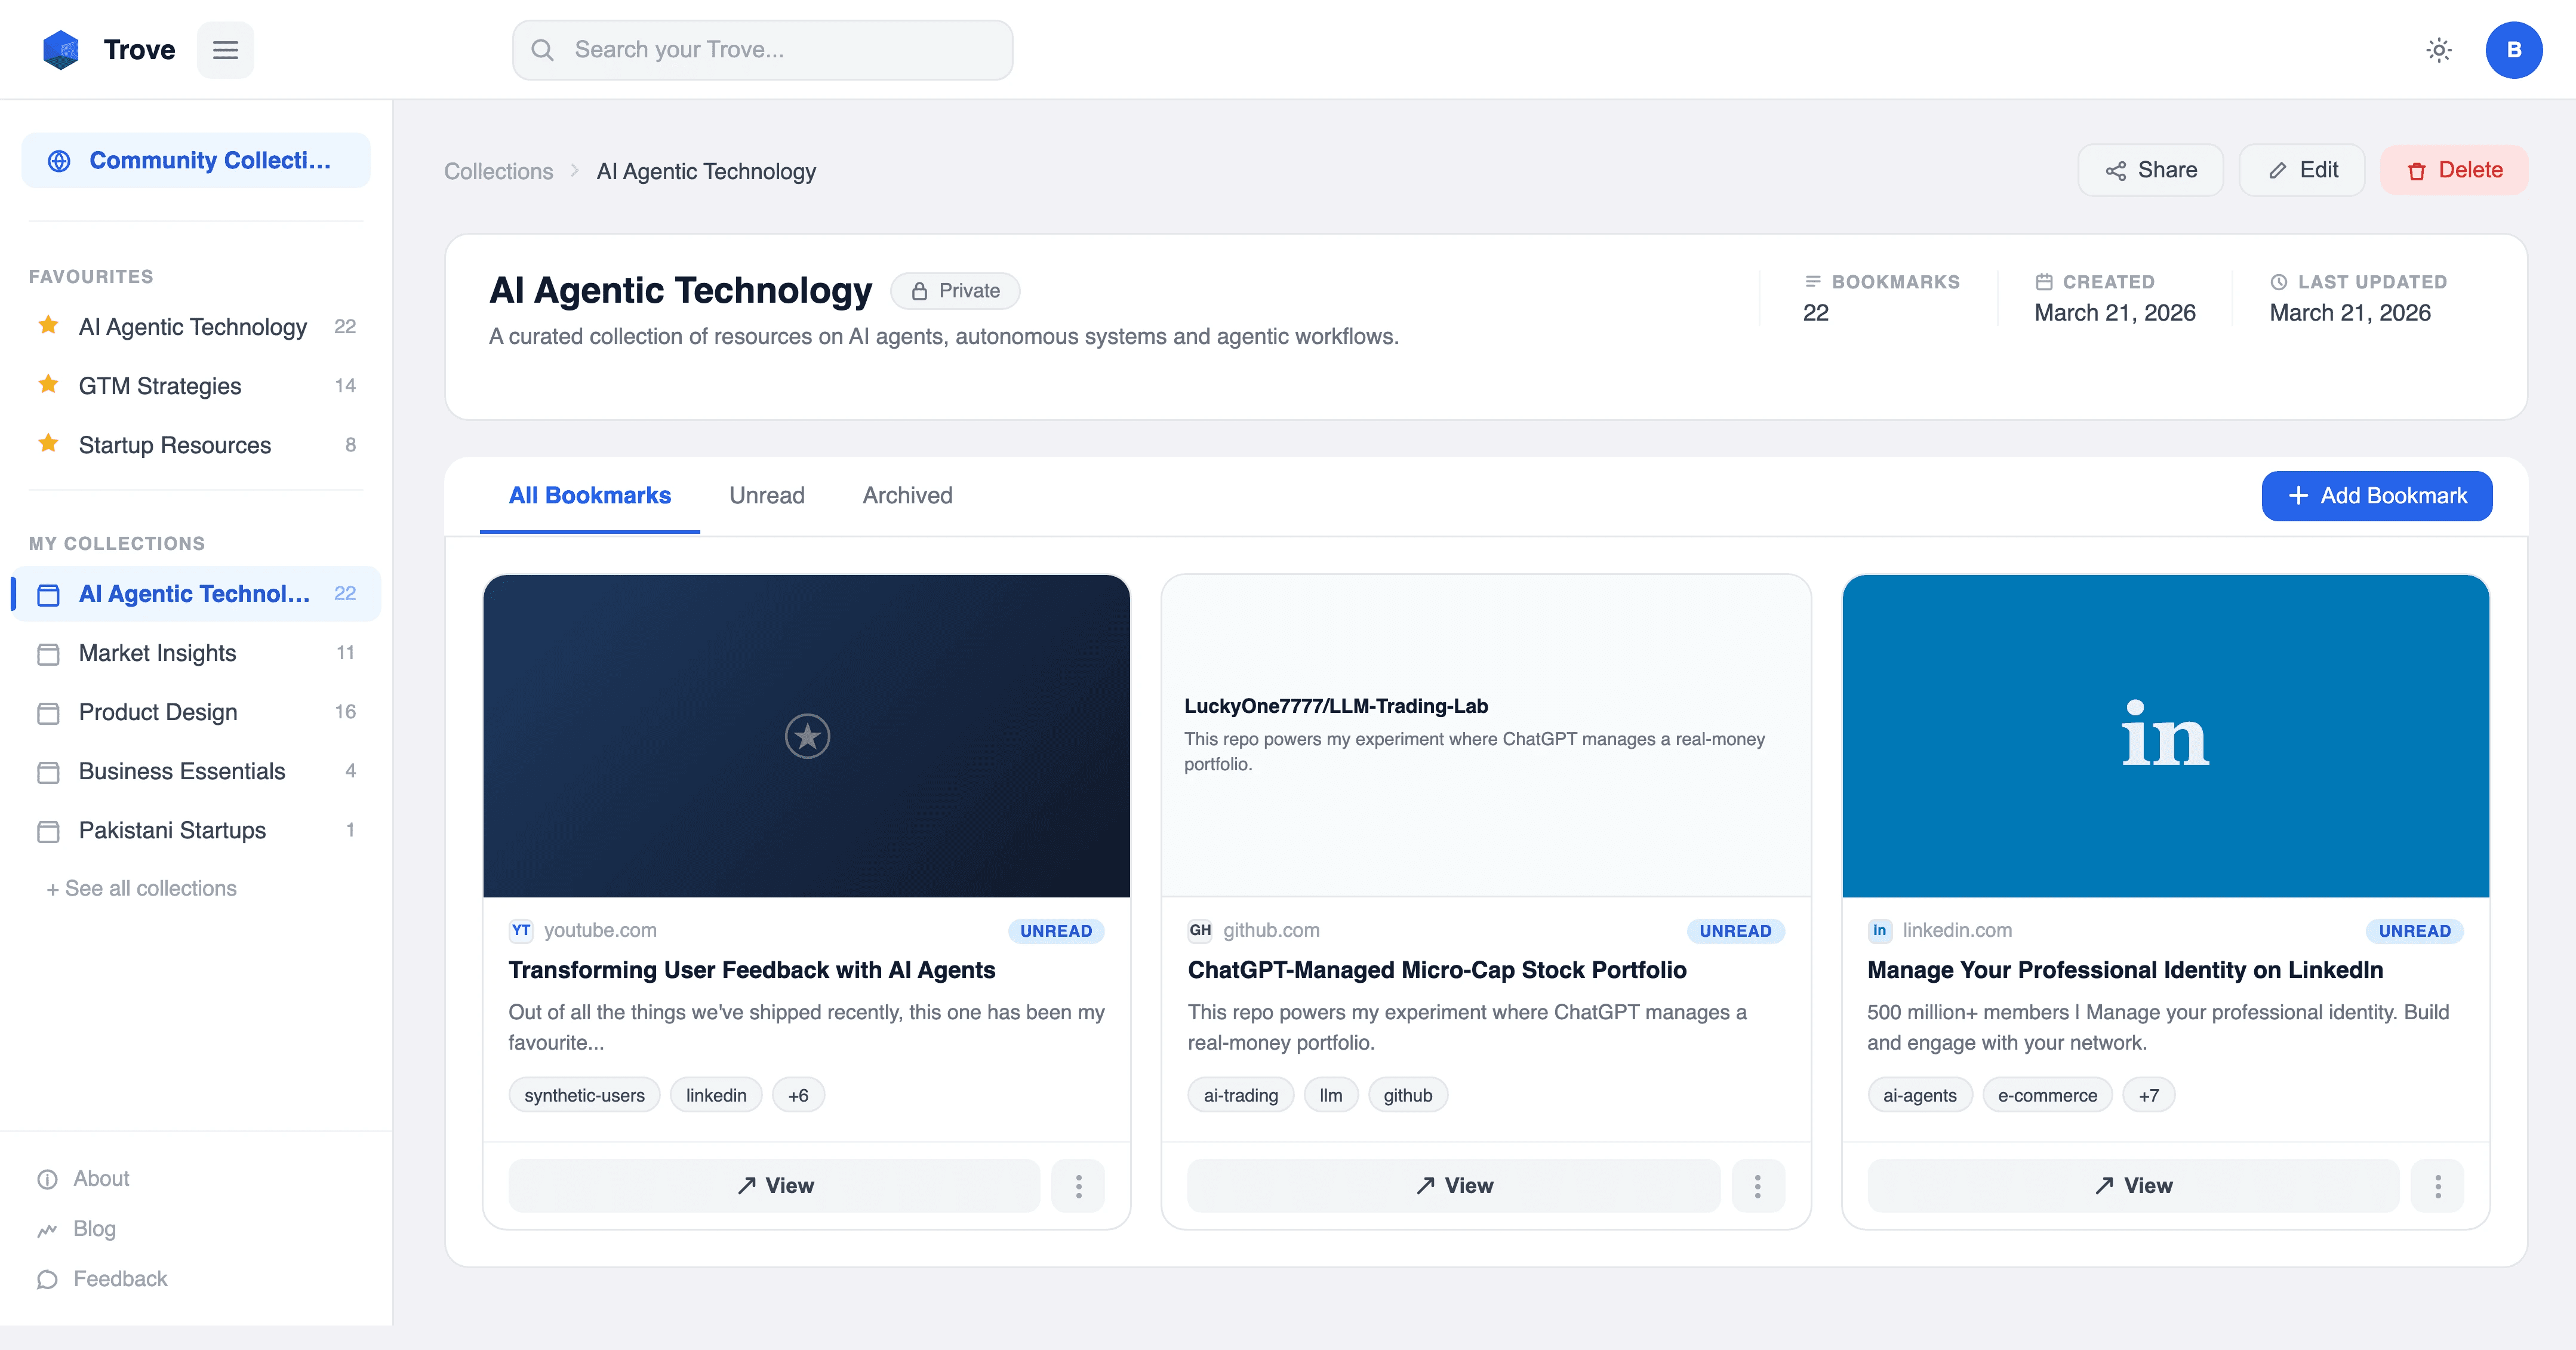This screenshot has height=1350, width=2576.
Task: Focus the Search your Trove field
Action: (x=763, y=50)
